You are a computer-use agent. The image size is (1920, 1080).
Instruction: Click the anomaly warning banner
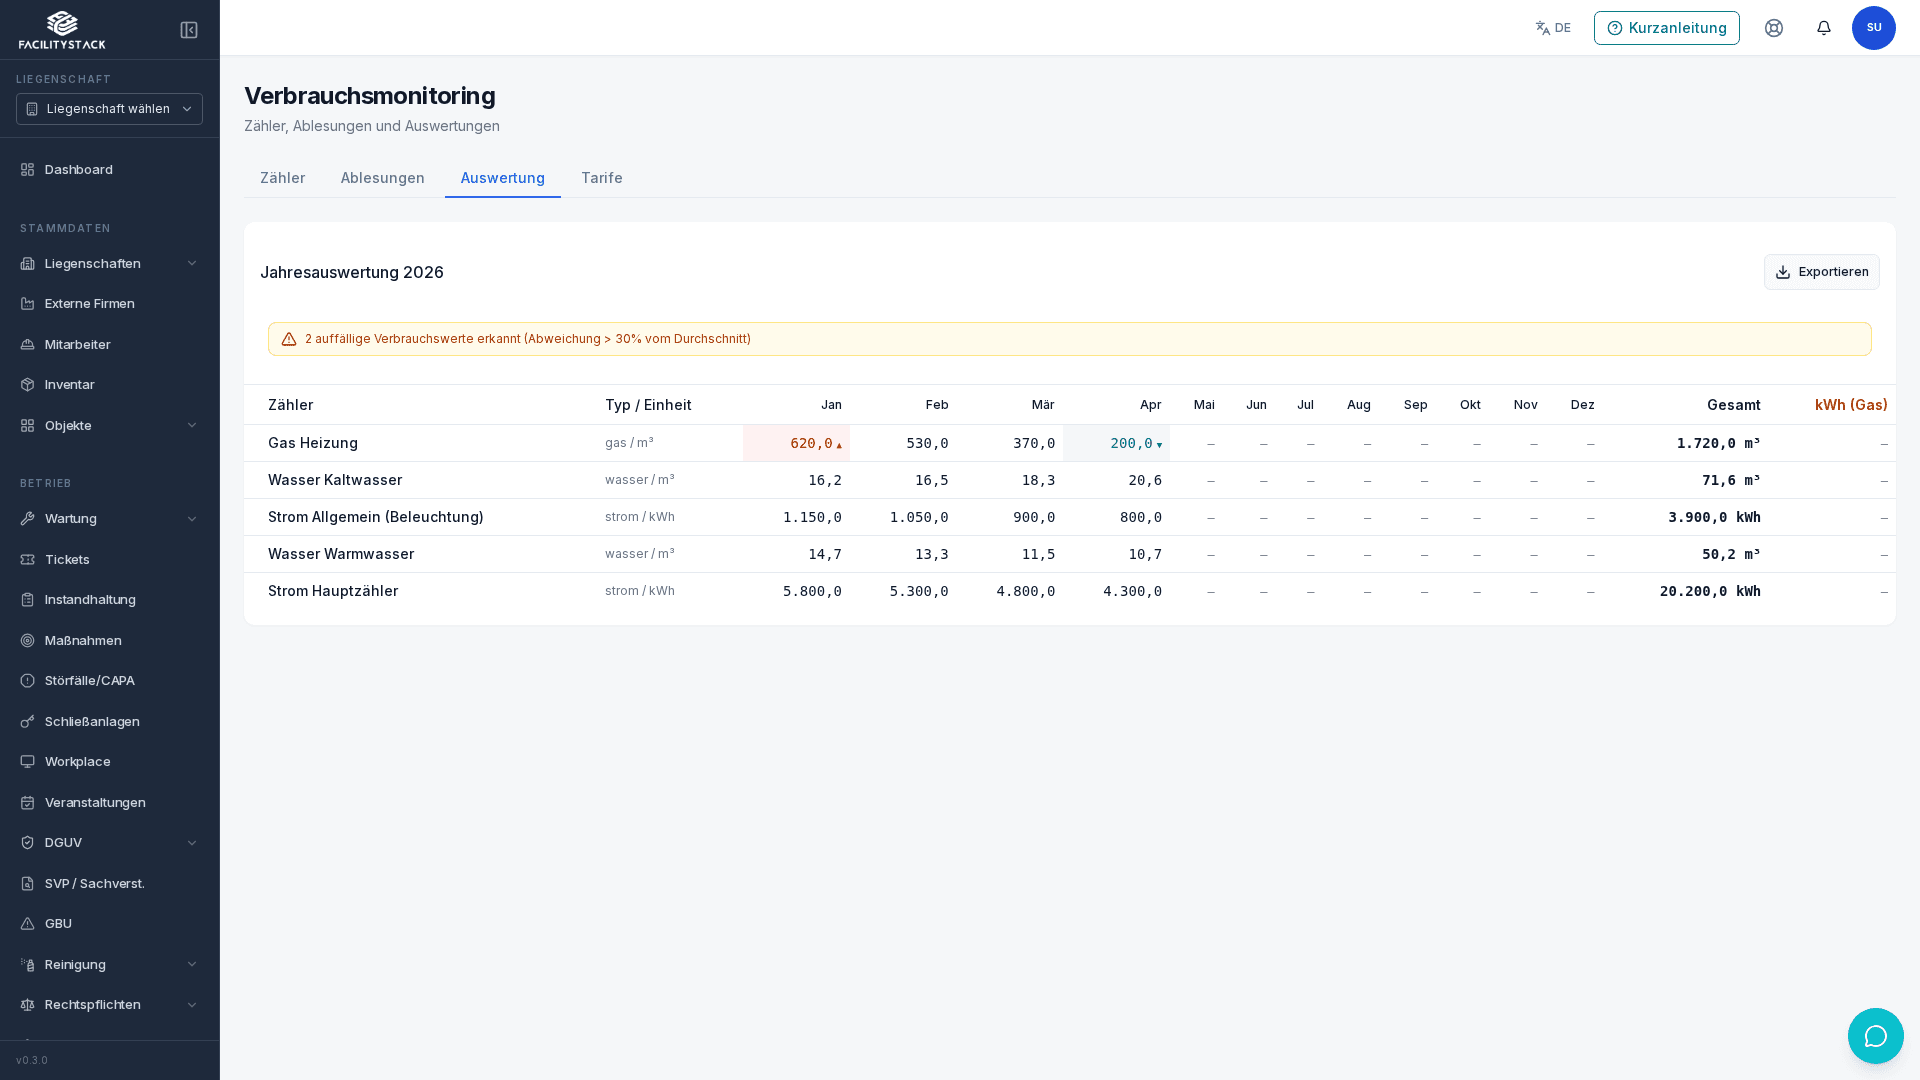click(1070, 339)
